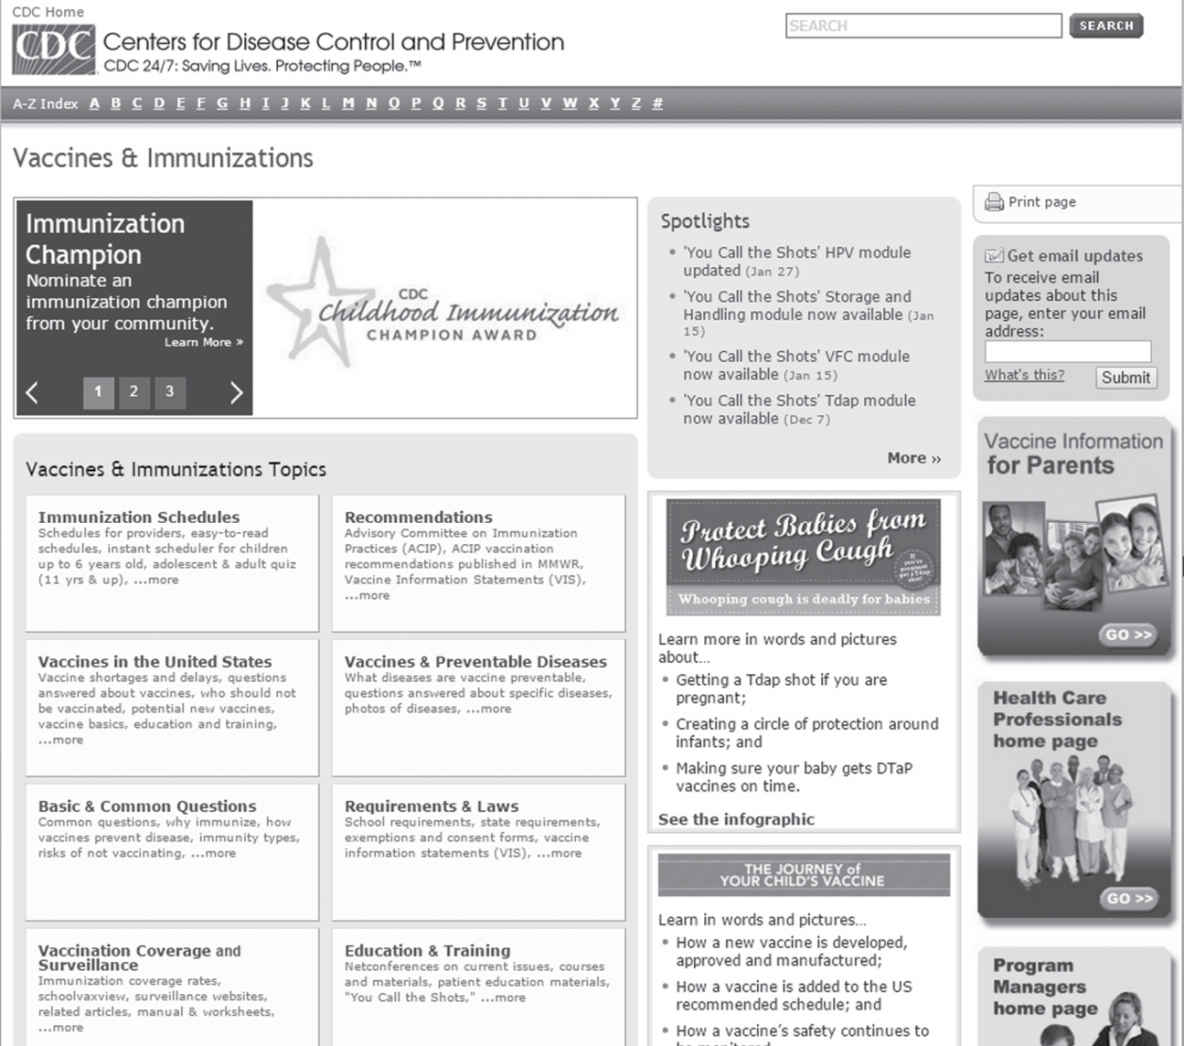Click ...more under Basic & Common Questions
The width and height of the screenshot is (1184, 1046).
point(213,853)
